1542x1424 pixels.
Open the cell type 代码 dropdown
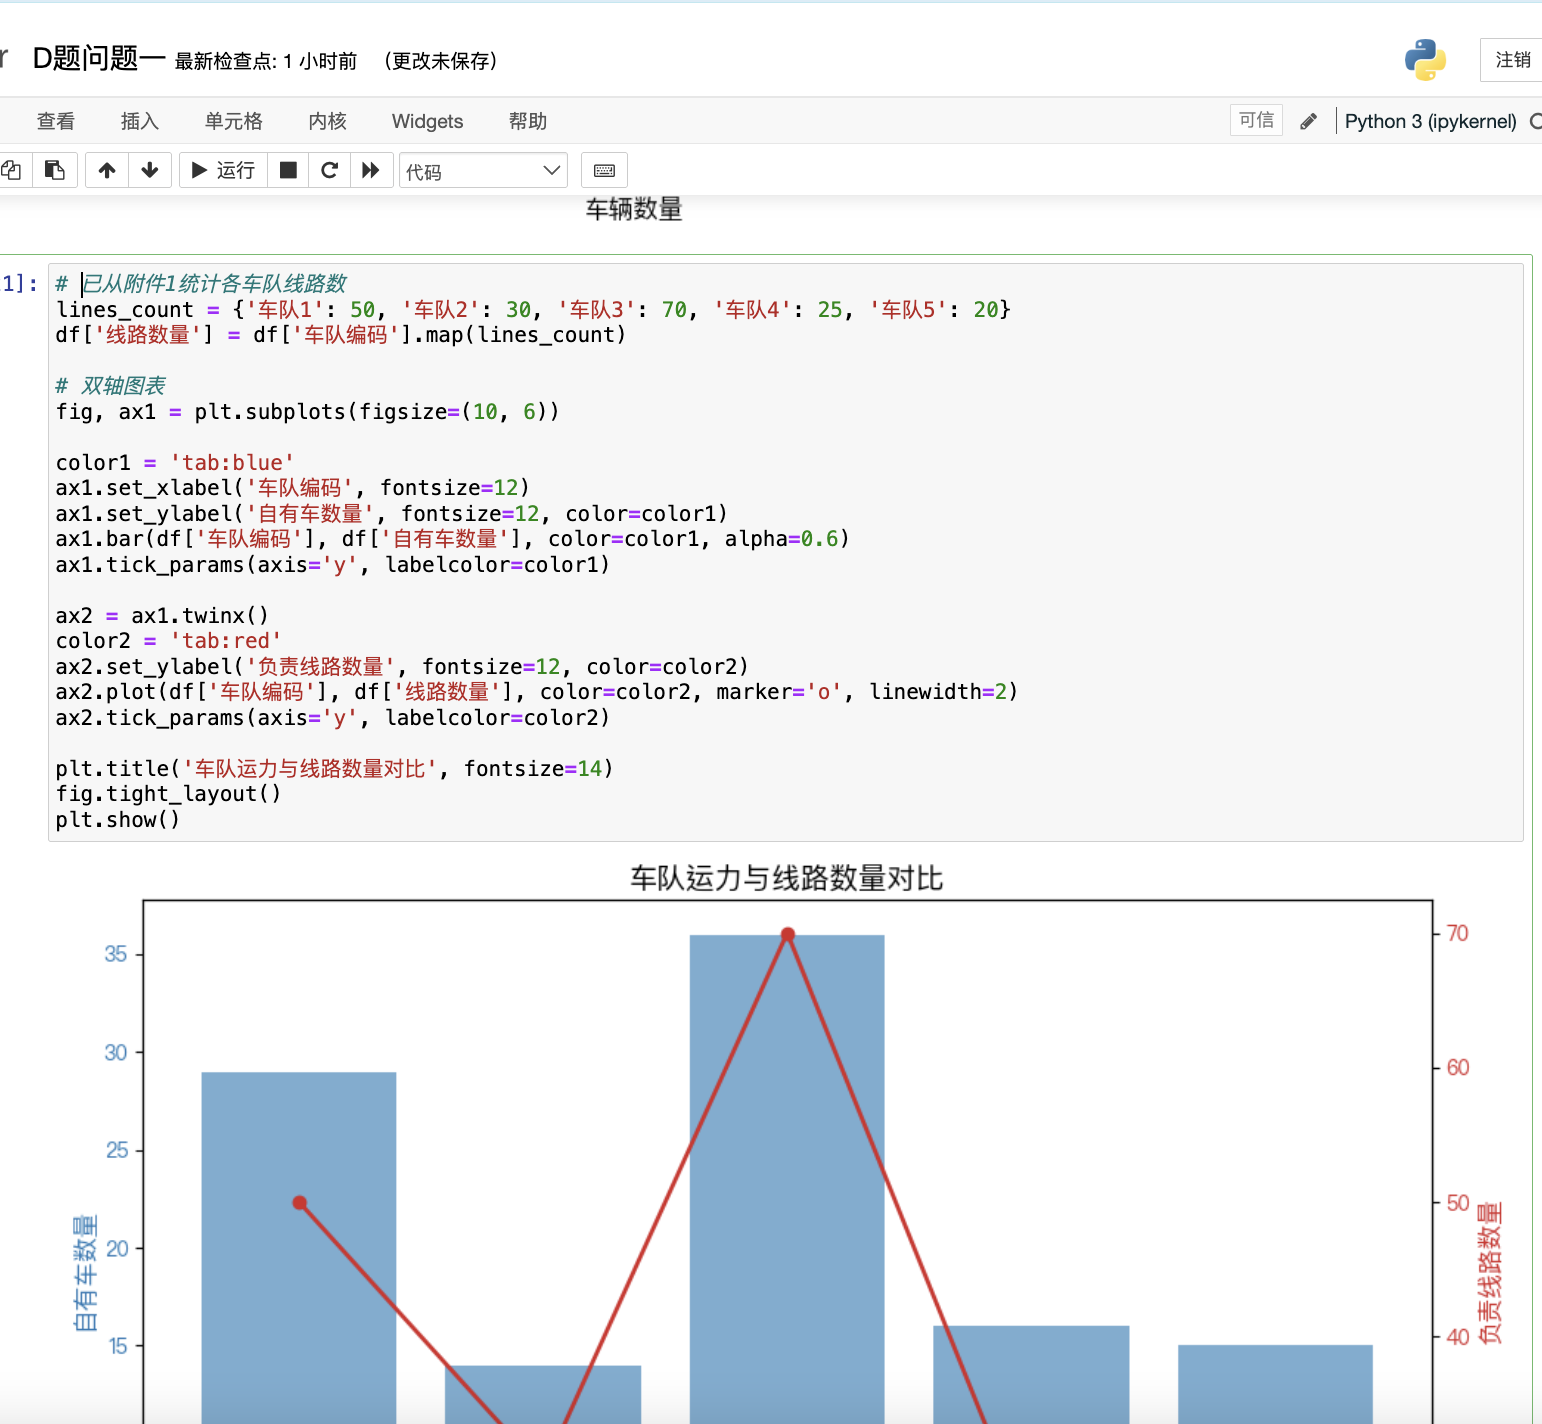483,171
